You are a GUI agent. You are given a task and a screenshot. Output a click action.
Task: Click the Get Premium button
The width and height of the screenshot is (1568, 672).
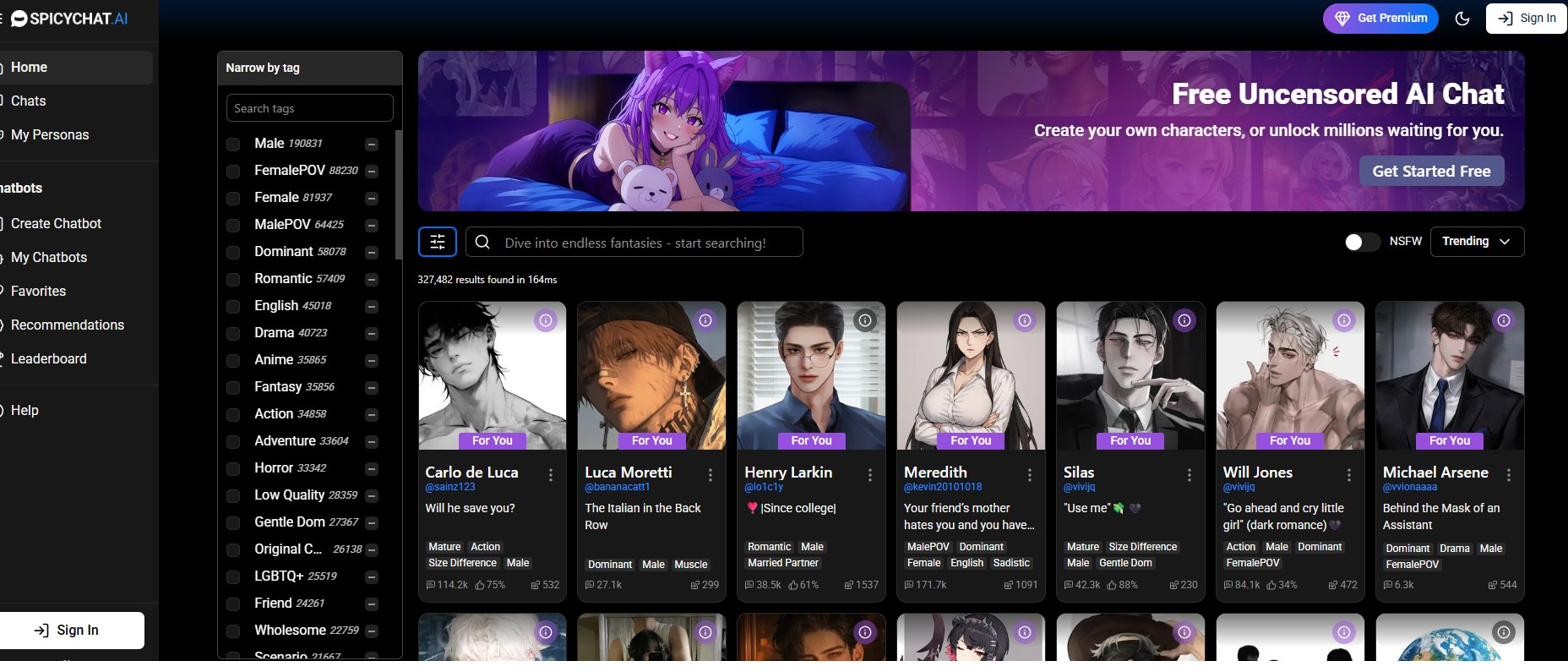1381,18
